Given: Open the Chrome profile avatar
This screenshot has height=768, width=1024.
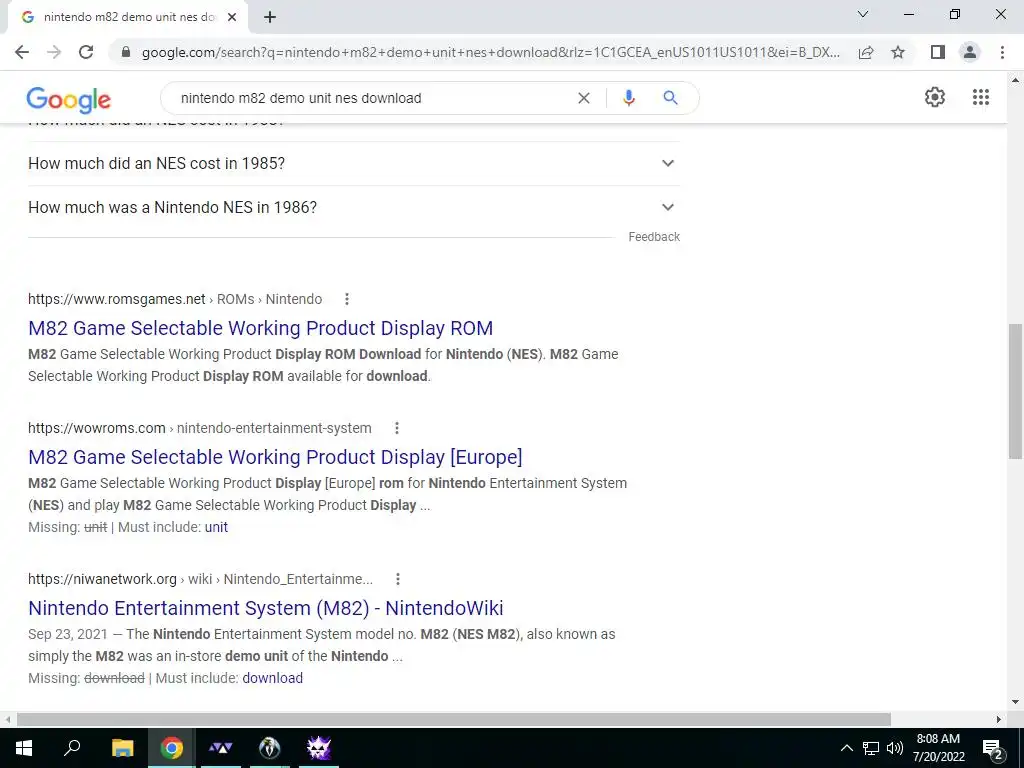Looking at the screenshot, I should 970,52.
